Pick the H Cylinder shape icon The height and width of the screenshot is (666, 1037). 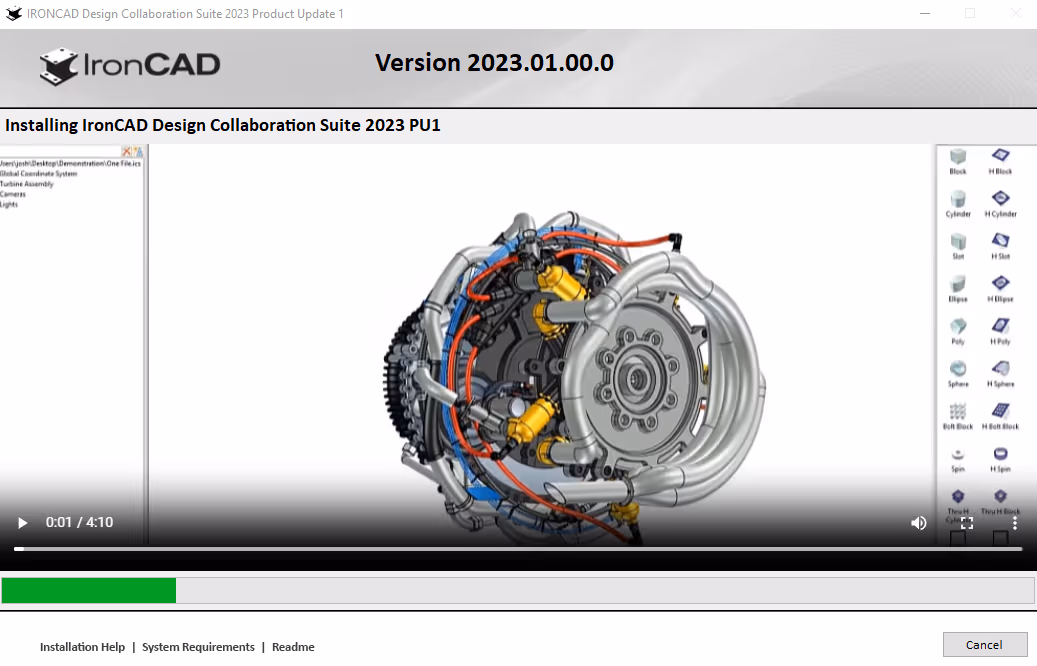pos(1000,198)
